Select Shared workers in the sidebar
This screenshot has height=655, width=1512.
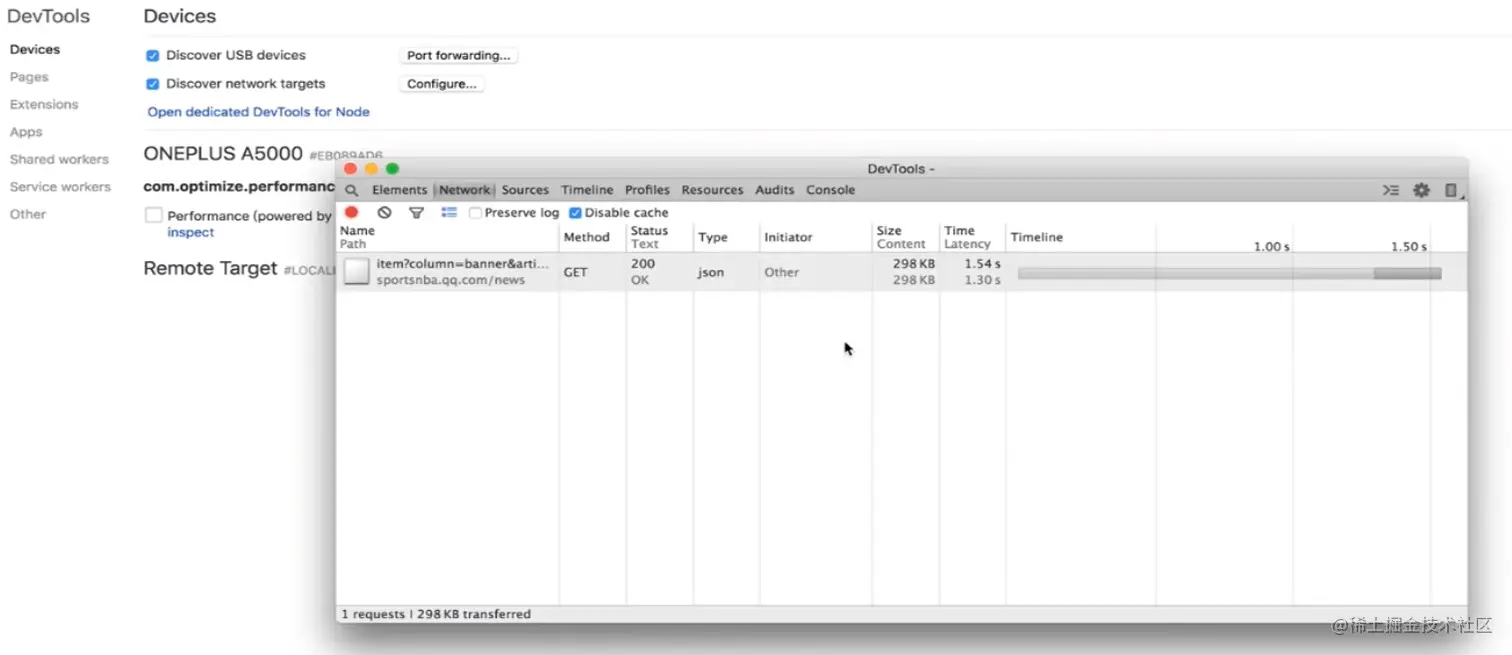point(59,159)
